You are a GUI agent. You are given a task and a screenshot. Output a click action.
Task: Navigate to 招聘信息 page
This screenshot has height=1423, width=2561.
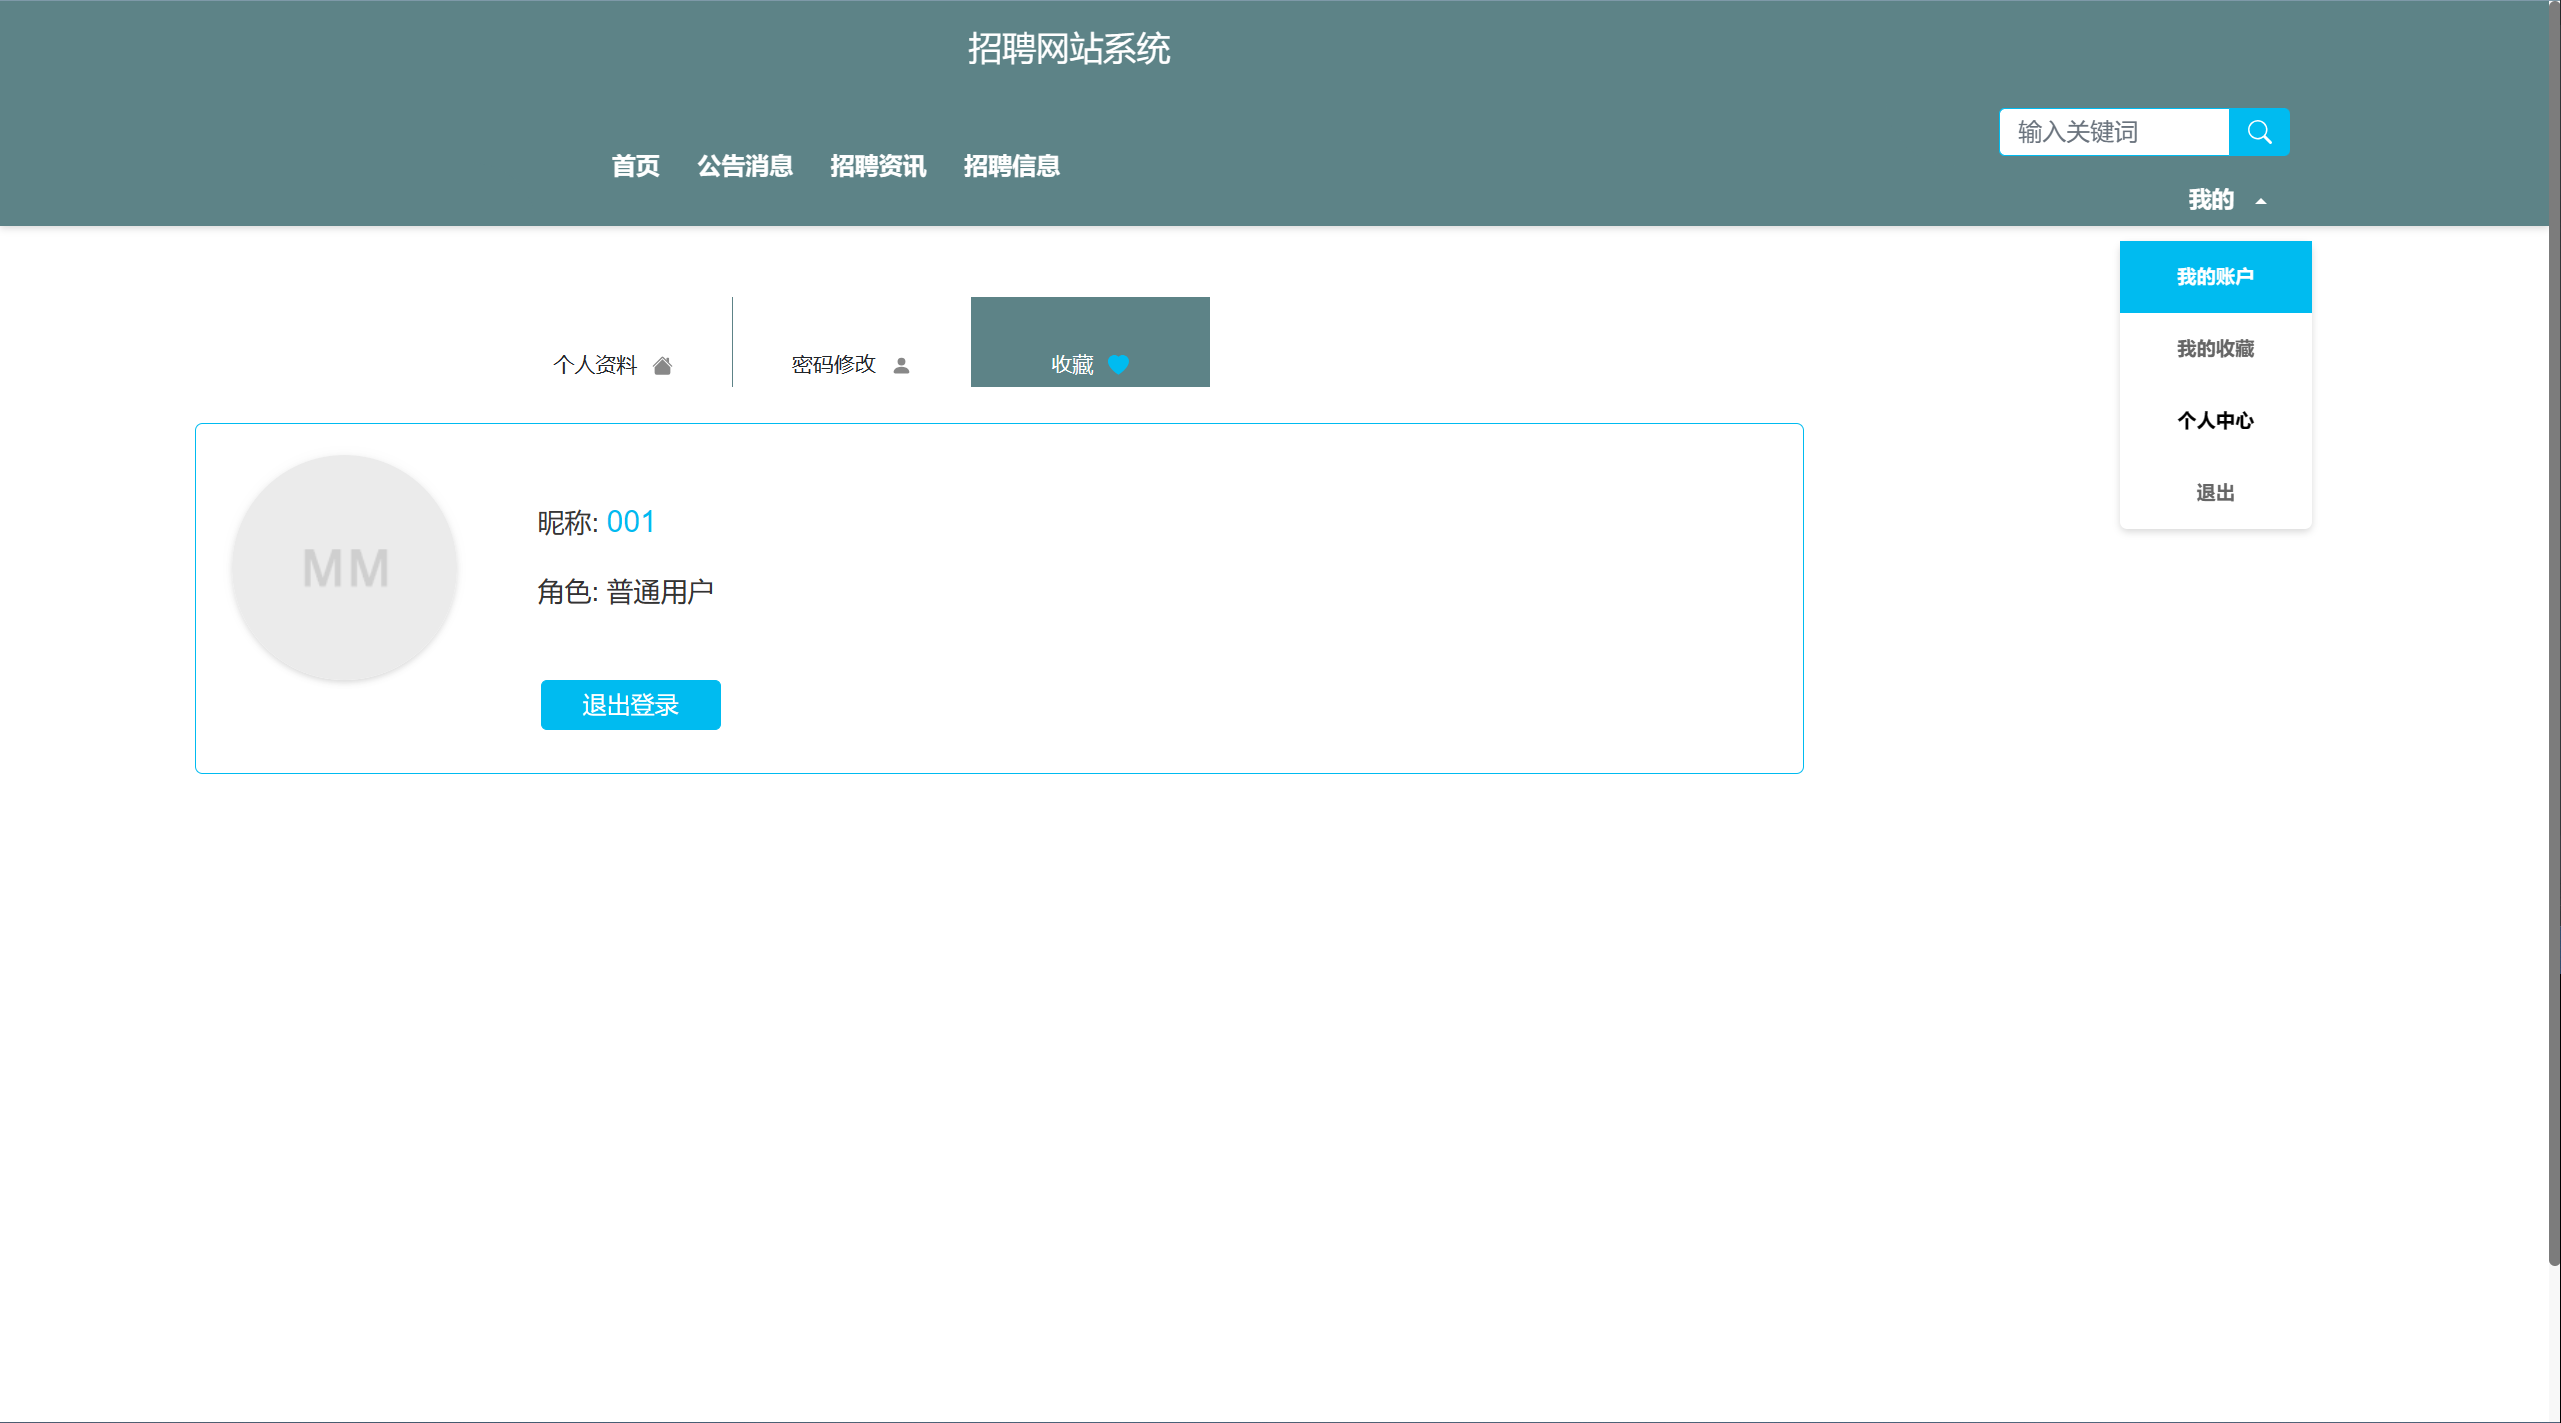[1011, 166]
